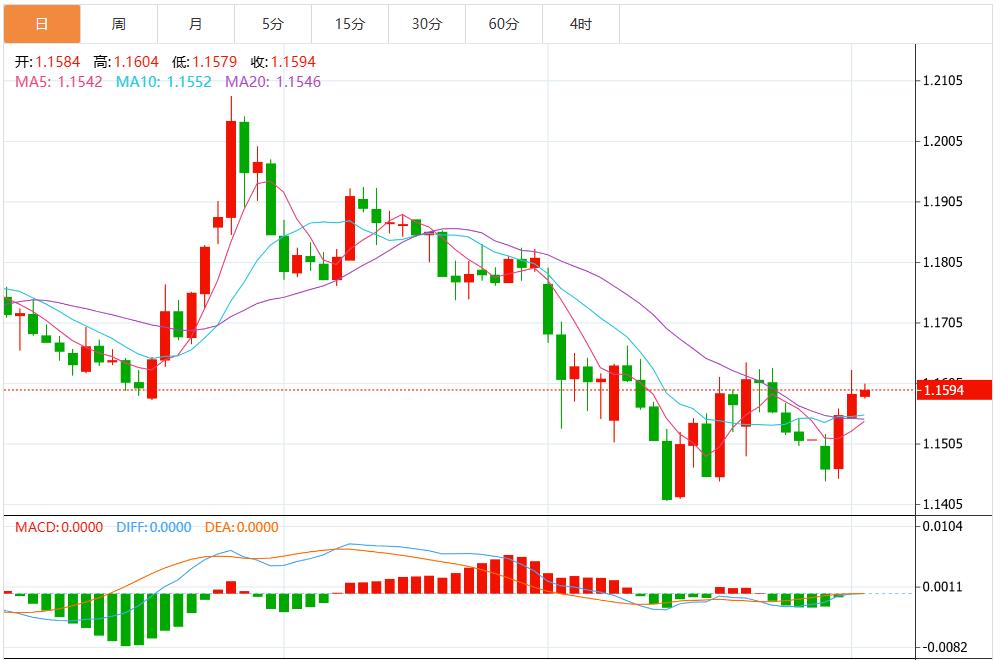Switch to the 周 weekly chart tab
The image size is (1000, 660).
119,24
